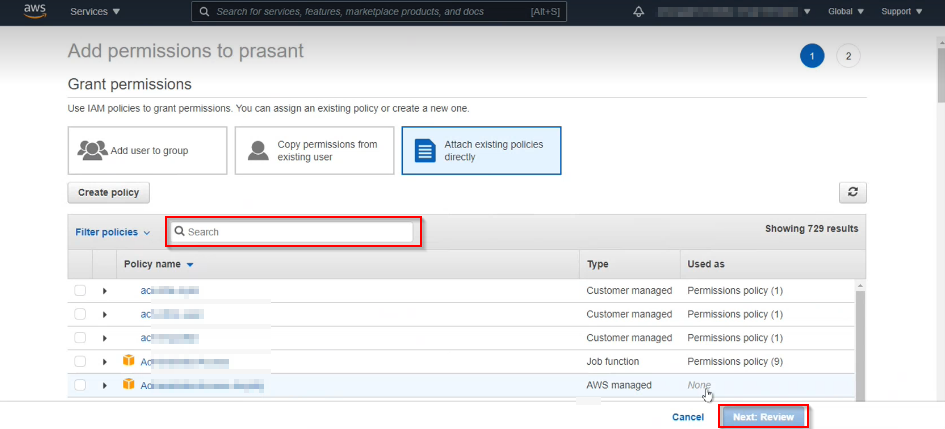This screenshot has width=945, height=429.
Task: Expand the Job function policy row
Action: coord(104,362)
